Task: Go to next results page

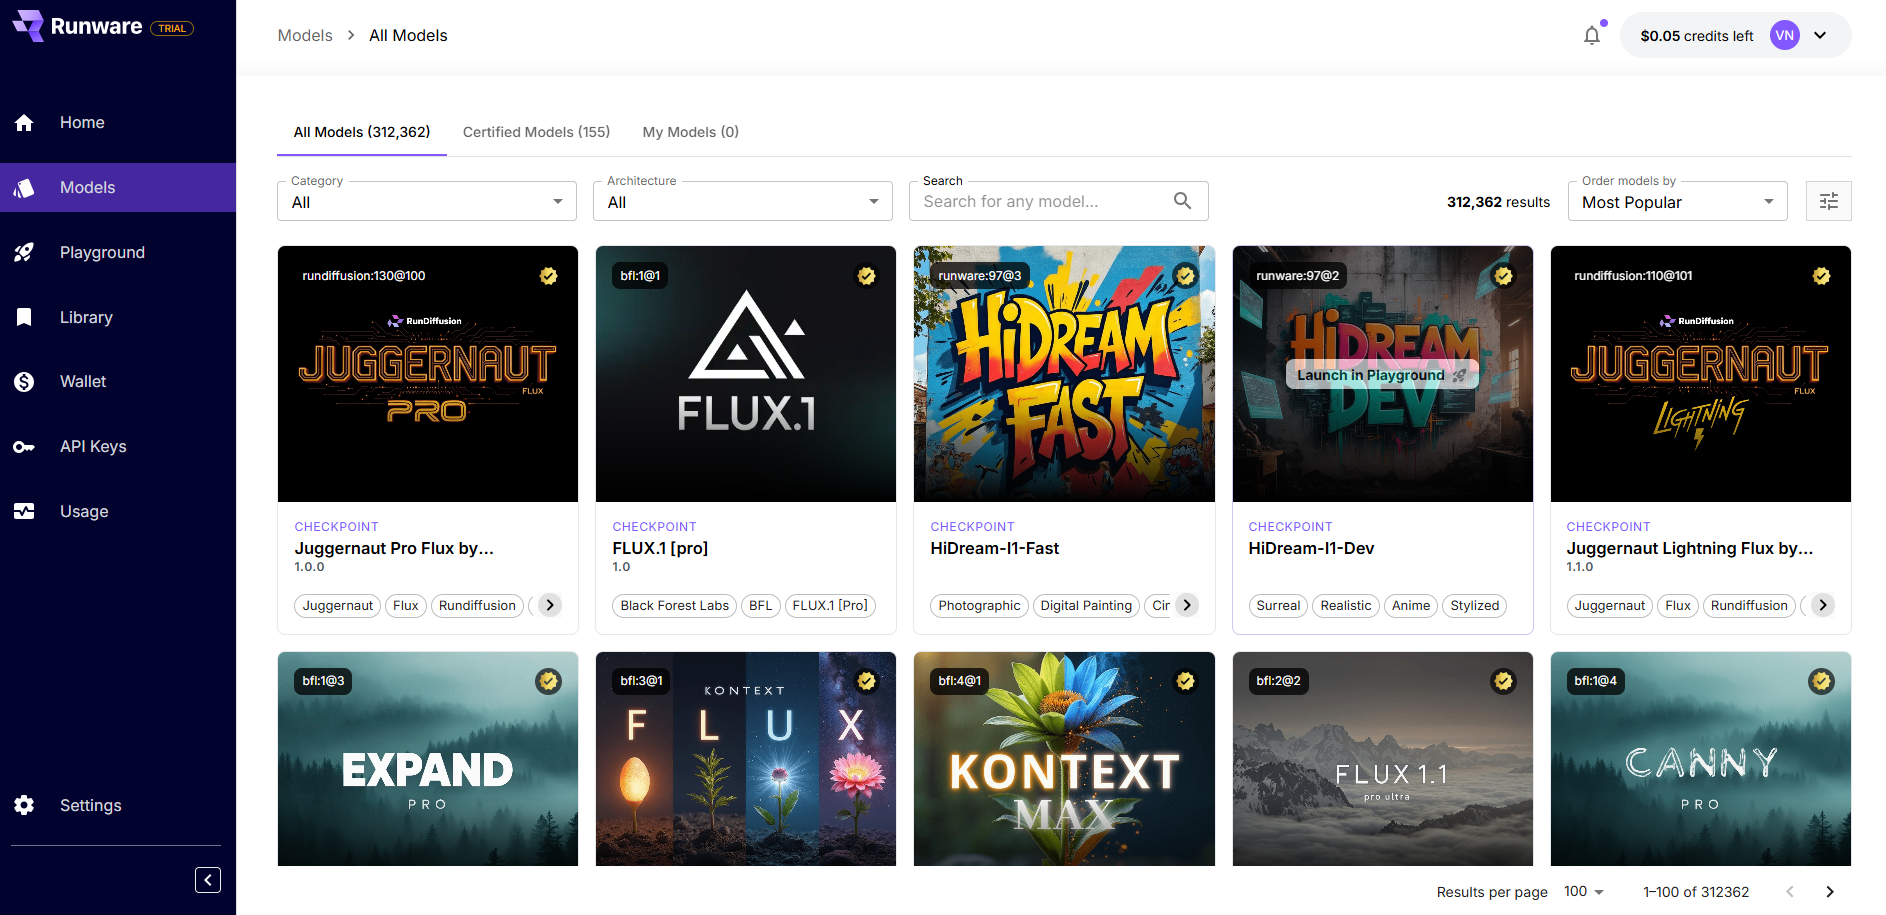Action: tap(1830, 892)
